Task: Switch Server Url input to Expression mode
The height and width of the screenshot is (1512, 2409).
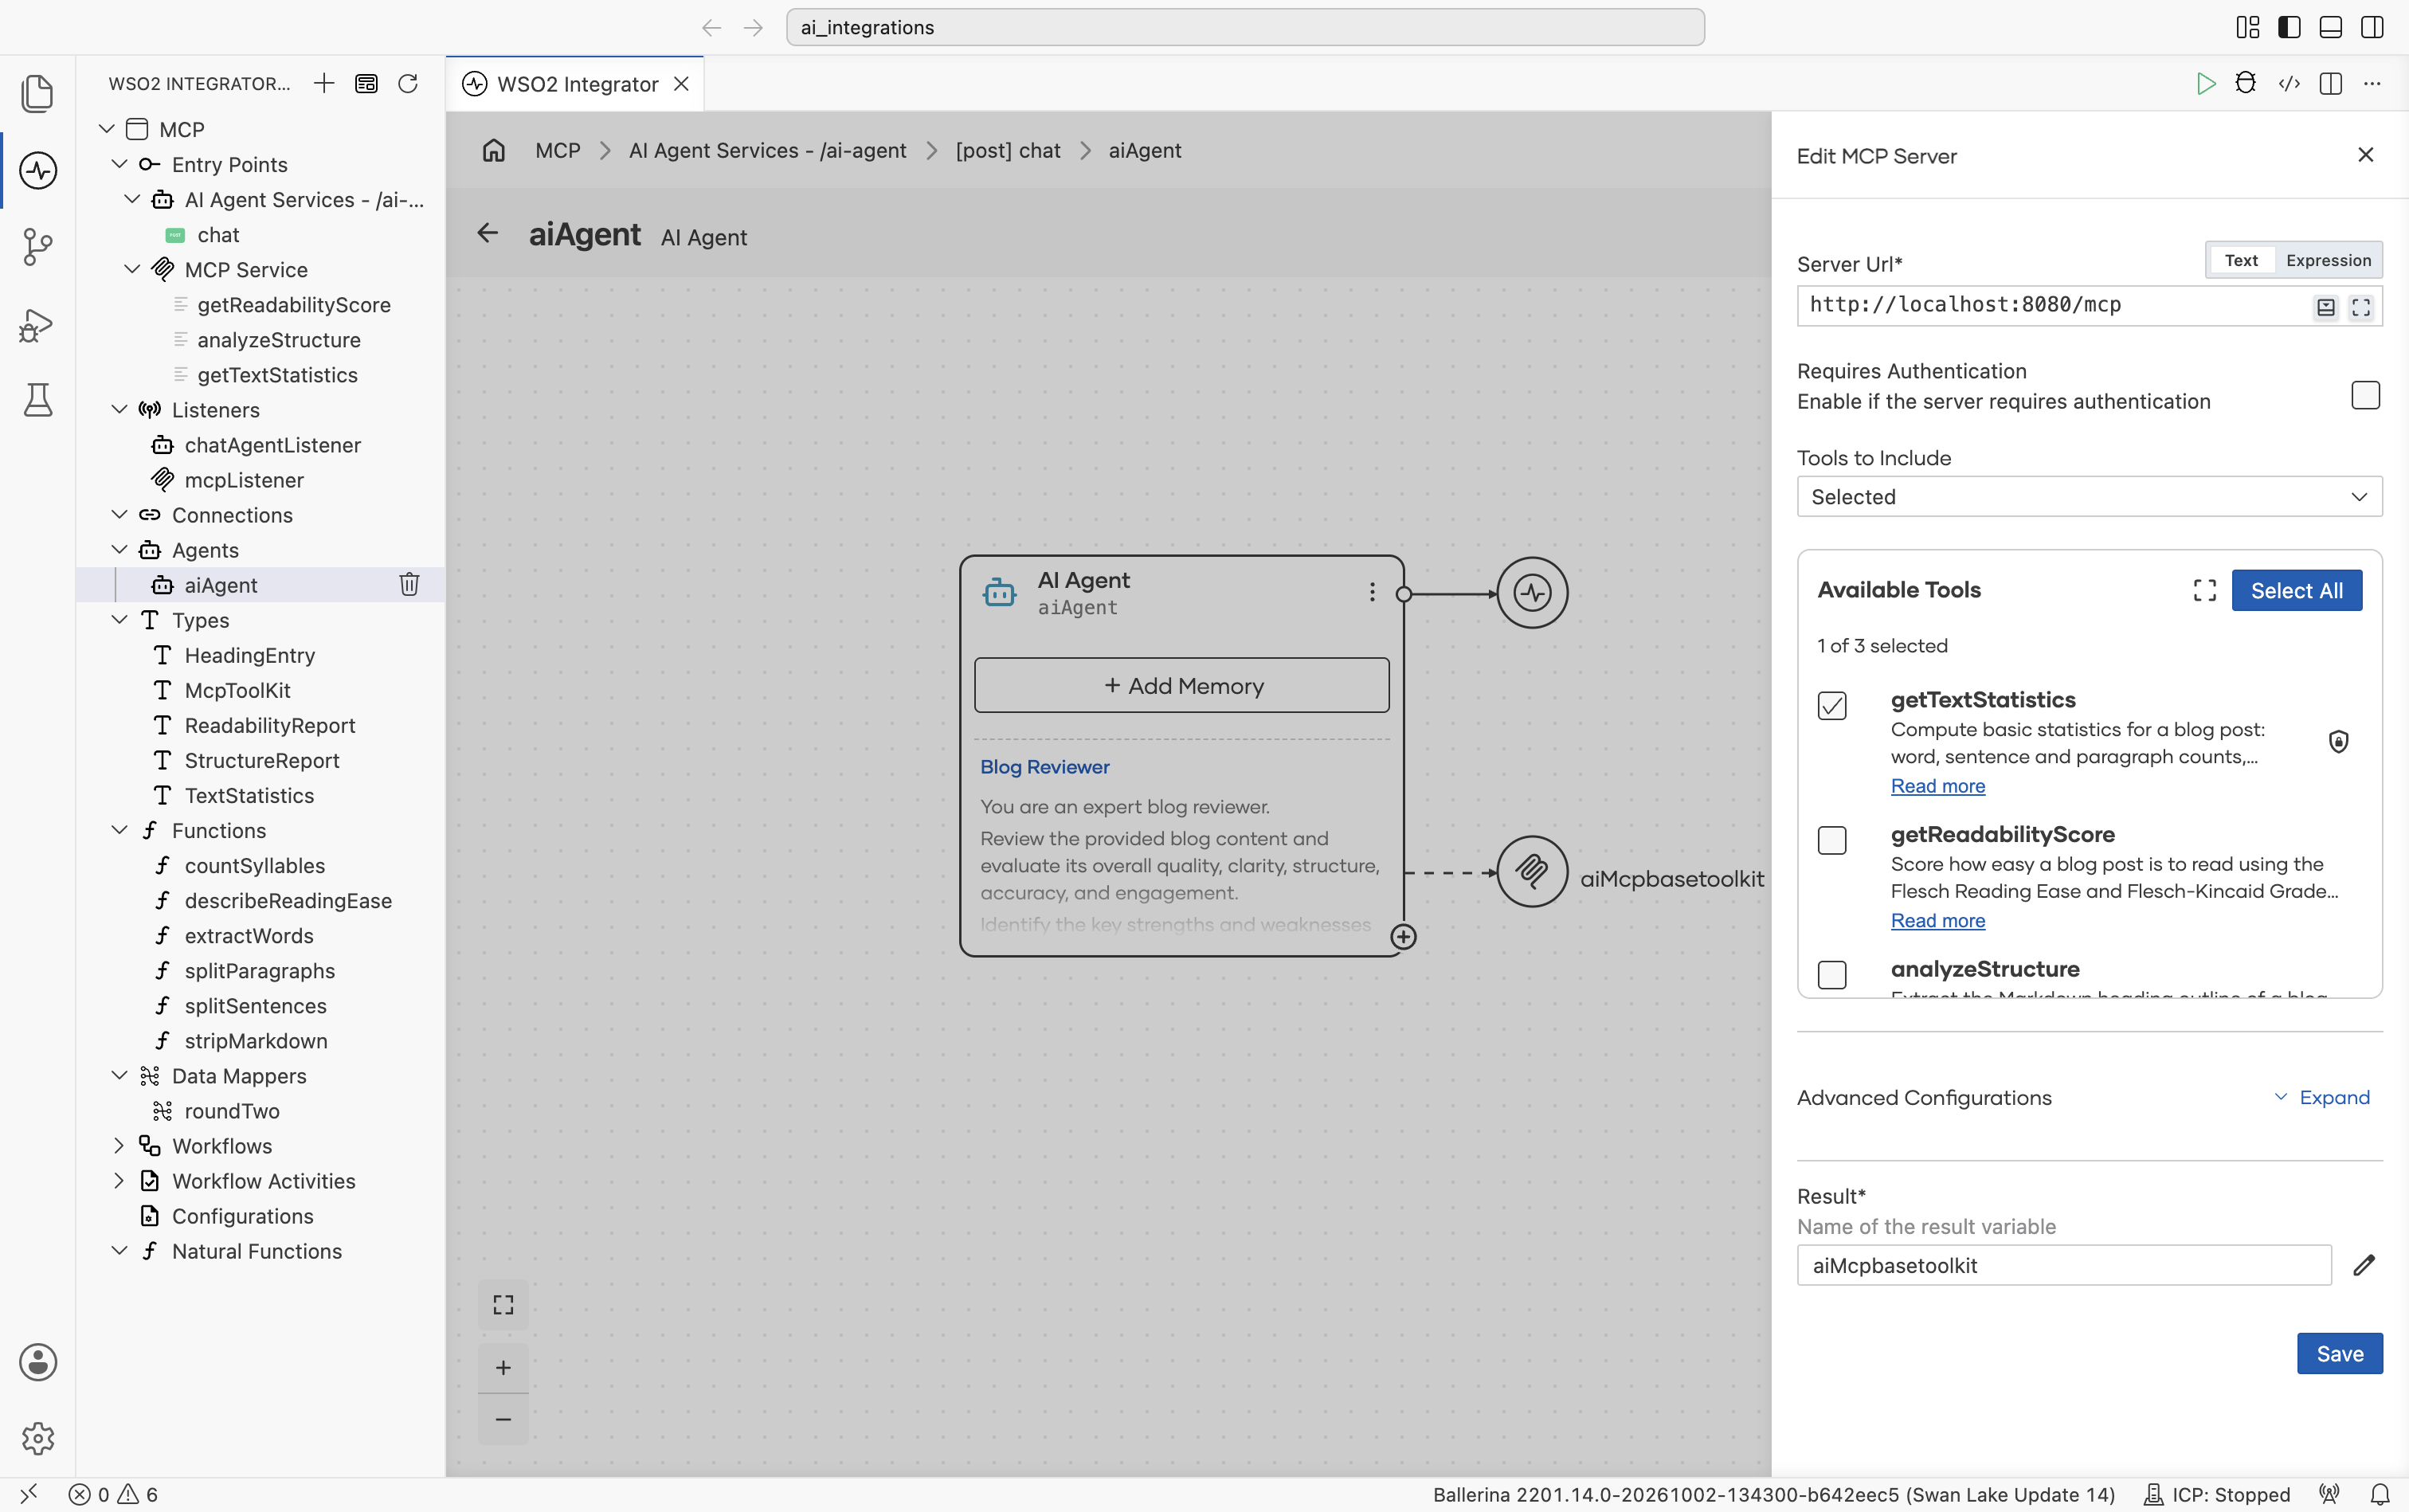Action: tap(2328, 261)
